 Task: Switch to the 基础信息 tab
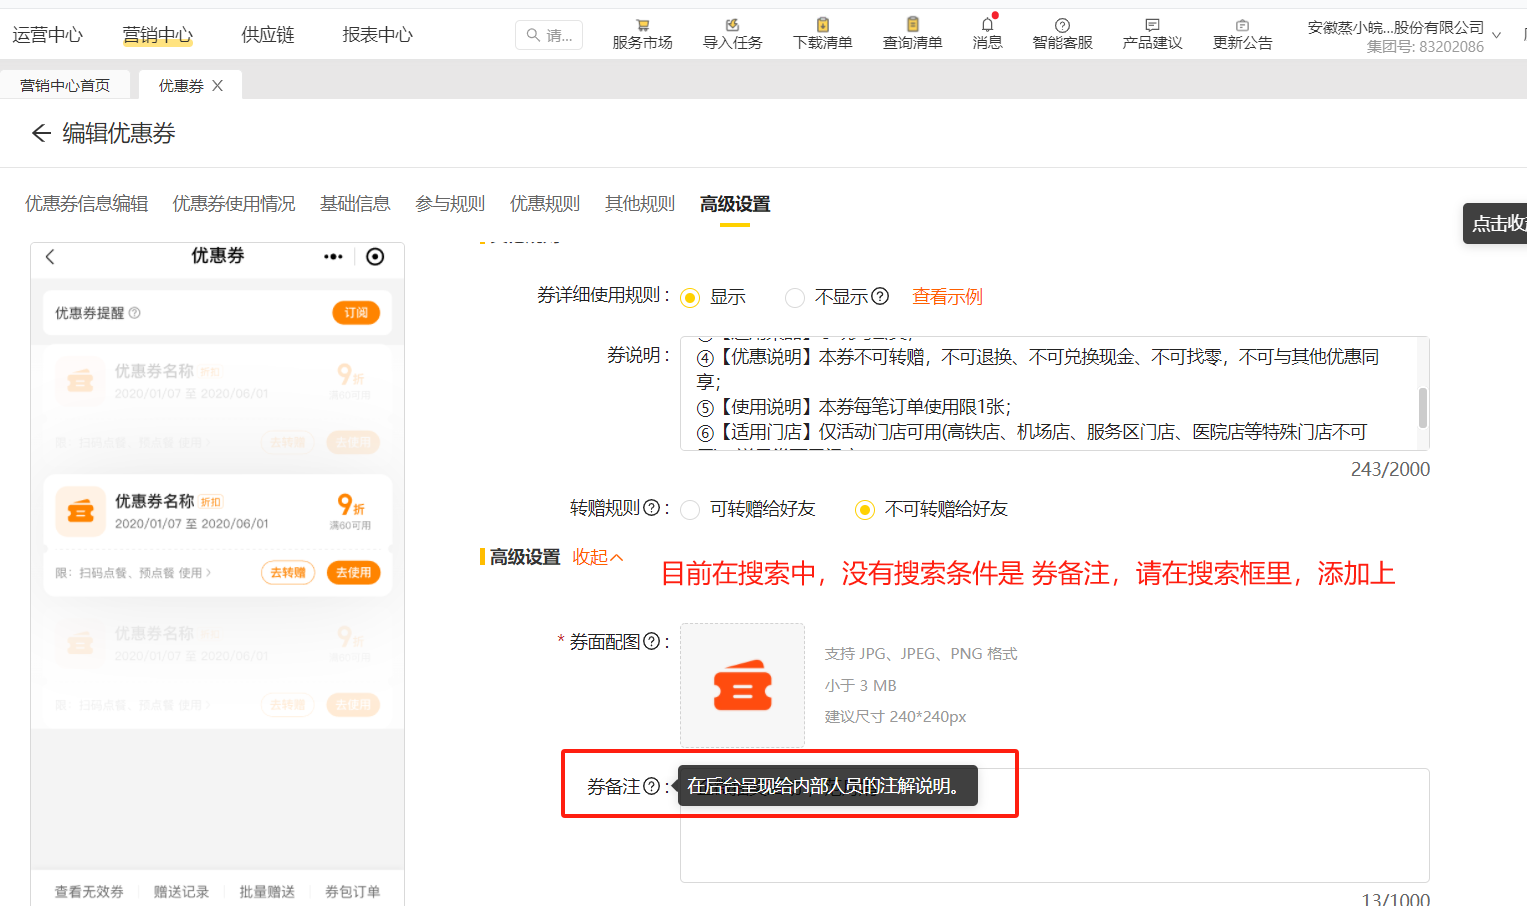tap(355, 204)
